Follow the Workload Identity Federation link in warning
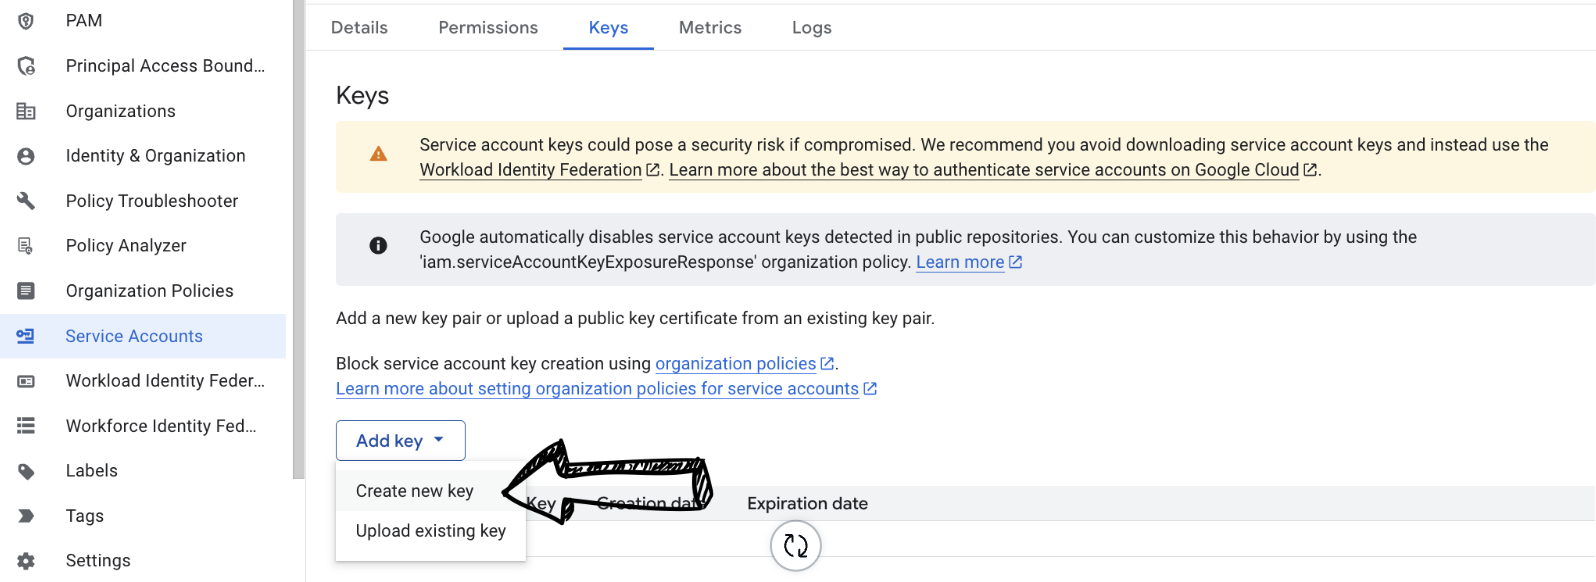Viewport: 1596px width, 582px height. [530, 170]
